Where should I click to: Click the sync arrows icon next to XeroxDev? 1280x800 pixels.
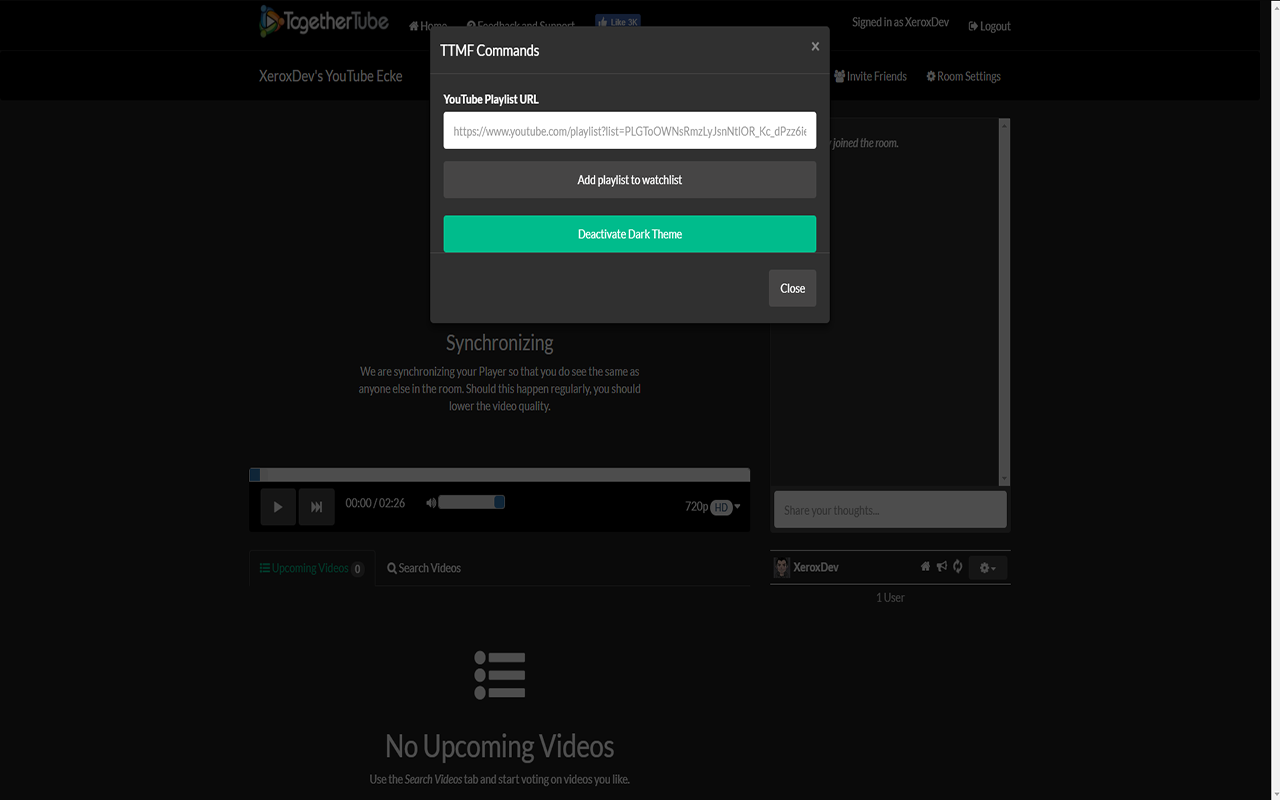(x=958, y=567)
